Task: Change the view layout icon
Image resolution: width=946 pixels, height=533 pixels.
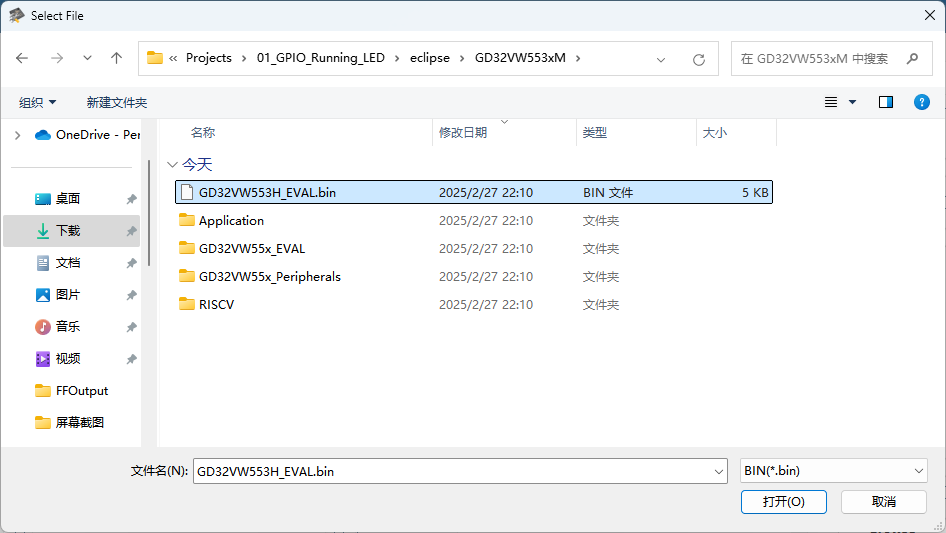Action: pos(831,102)
